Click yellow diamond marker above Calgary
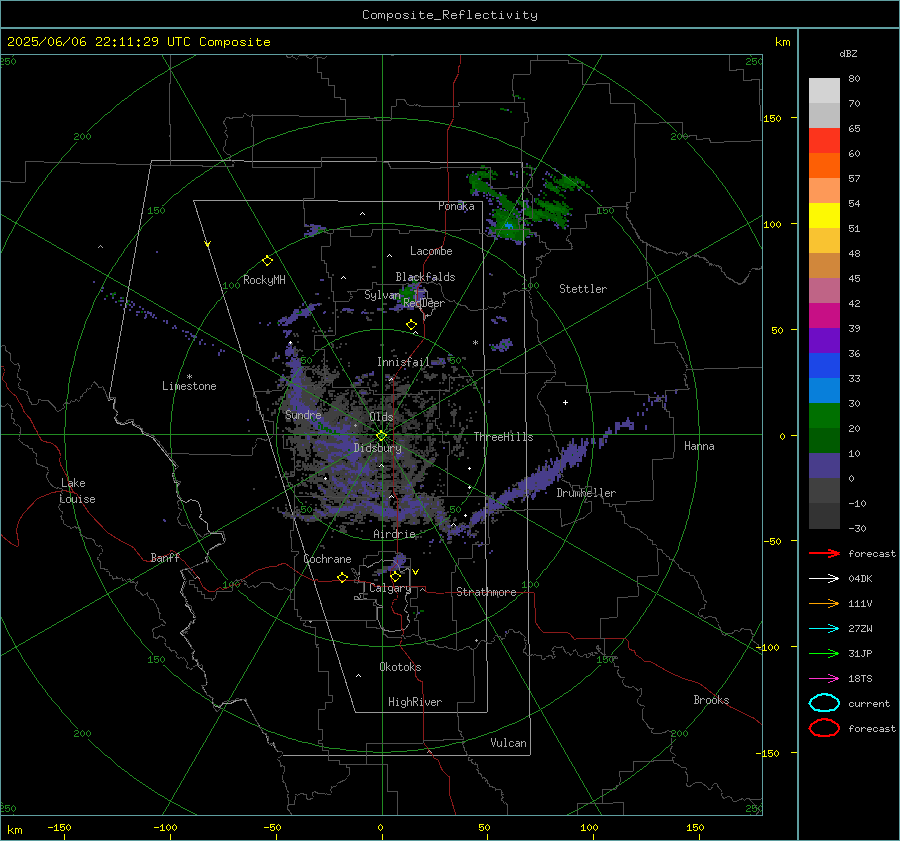Image resolution: width=900 pixels, height=841 pixels. (x=395, y=576)
